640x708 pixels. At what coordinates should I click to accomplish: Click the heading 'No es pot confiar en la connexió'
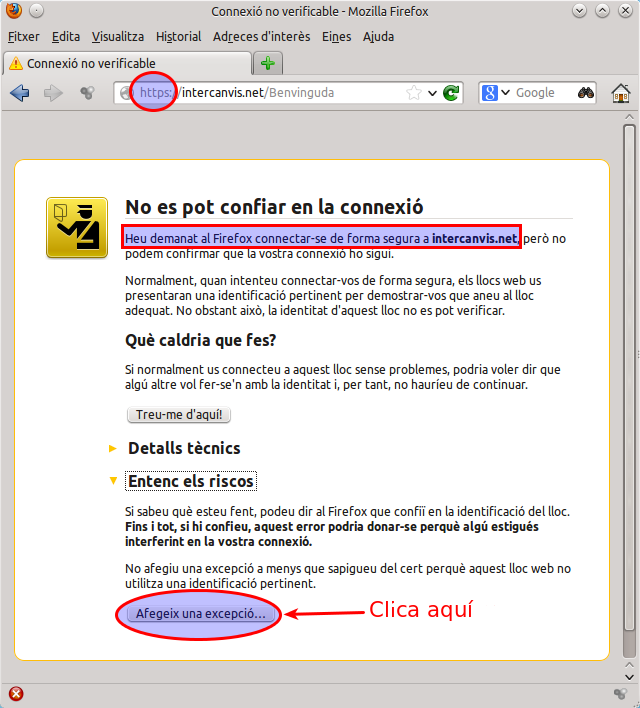tap(274, 207)
